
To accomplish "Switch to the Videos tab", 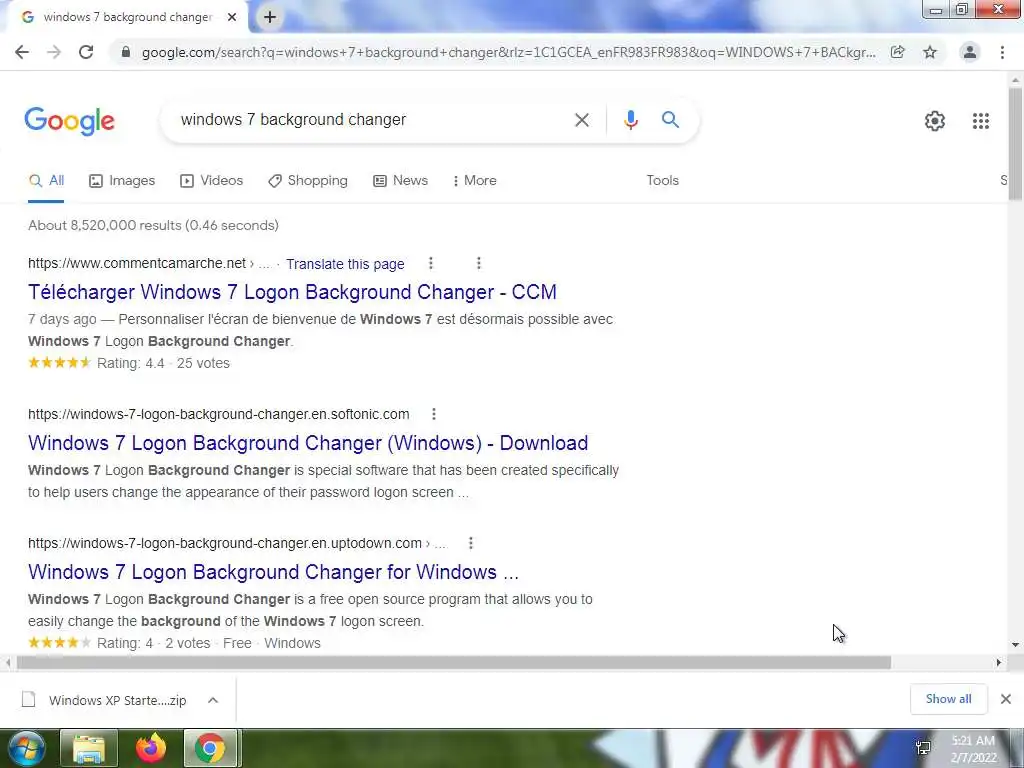I will (212, 181).
